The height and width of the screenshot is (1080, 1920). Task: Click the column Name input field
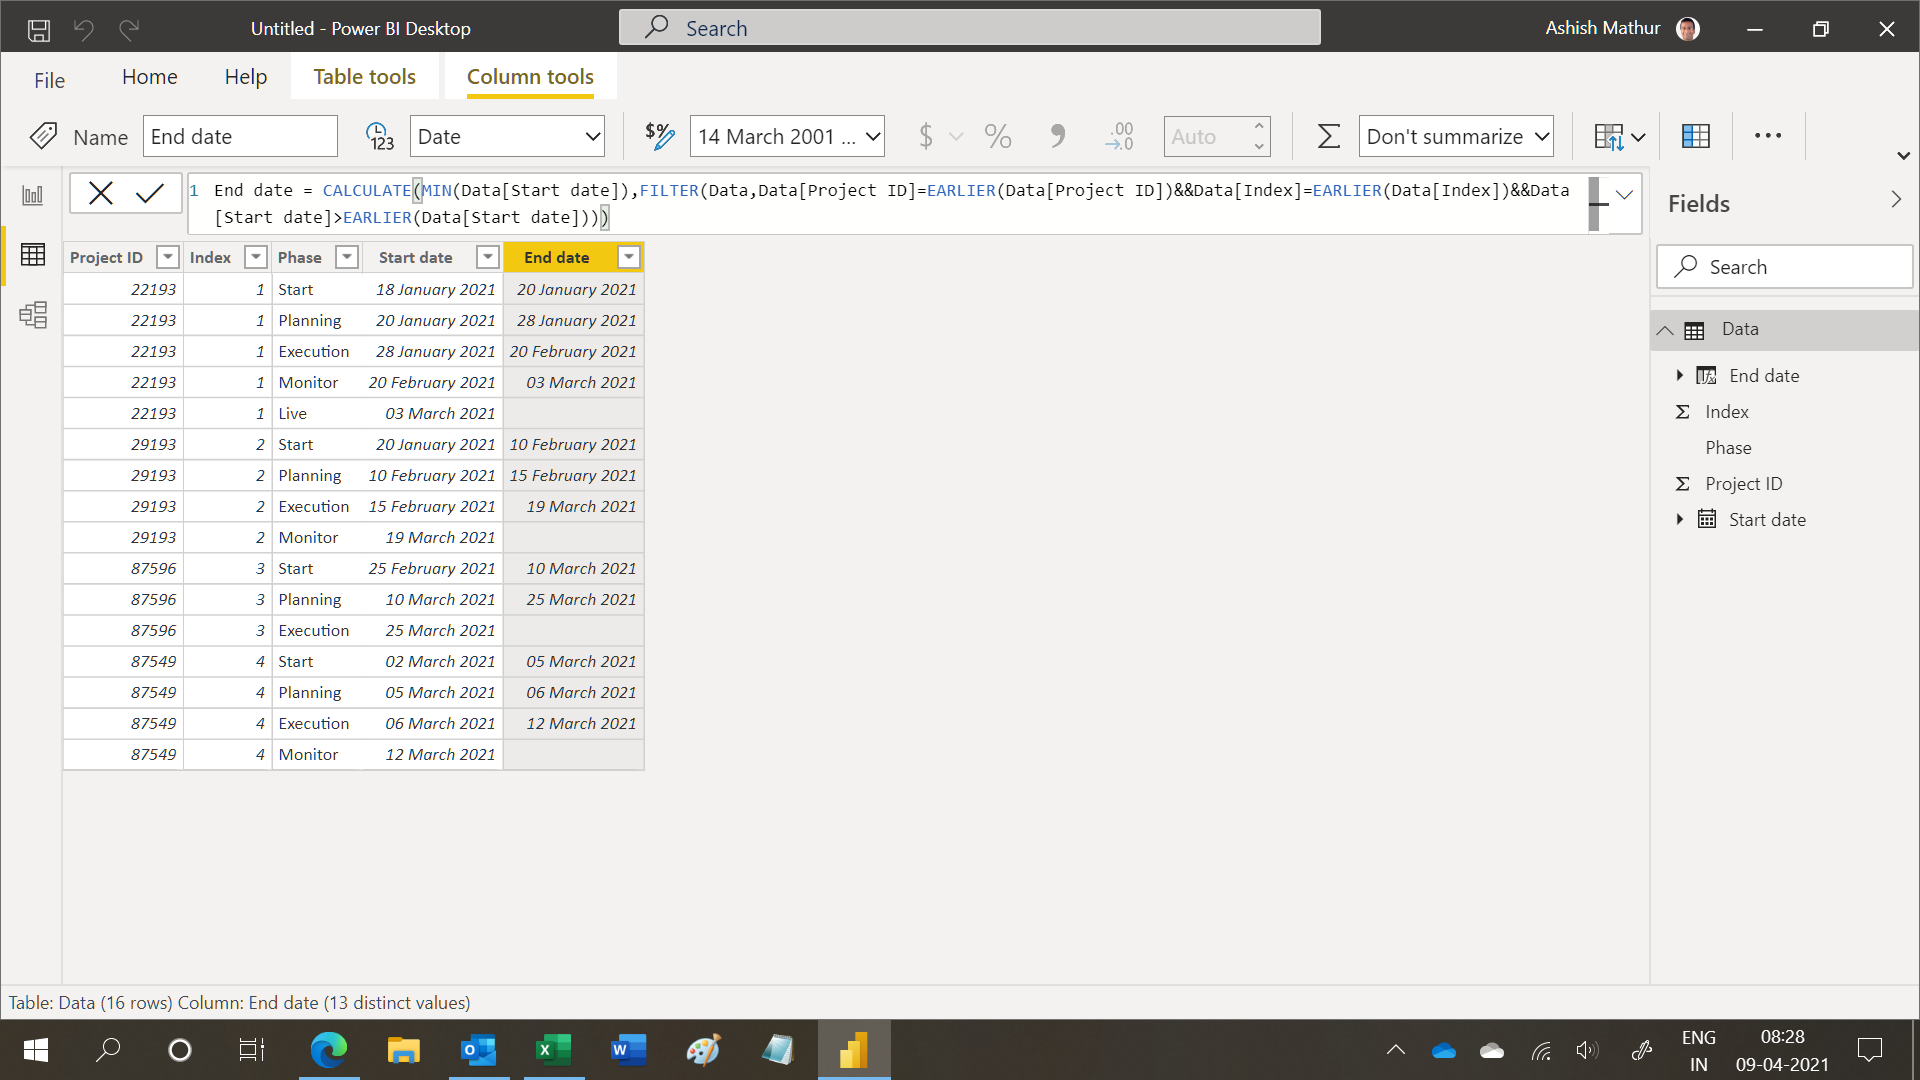tap(240, 136)
